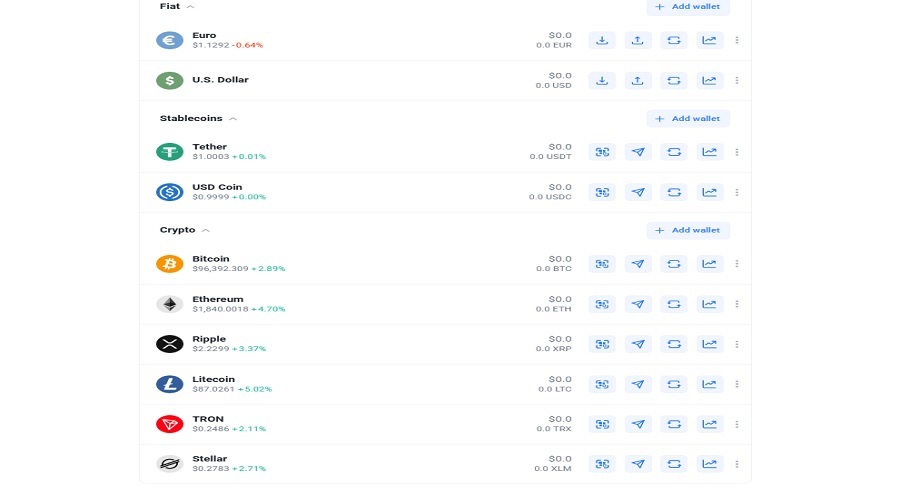The width and height of the screenshot is (900, 500).
Task: Open the exchange icon for TRON
Action: point(673,424)
